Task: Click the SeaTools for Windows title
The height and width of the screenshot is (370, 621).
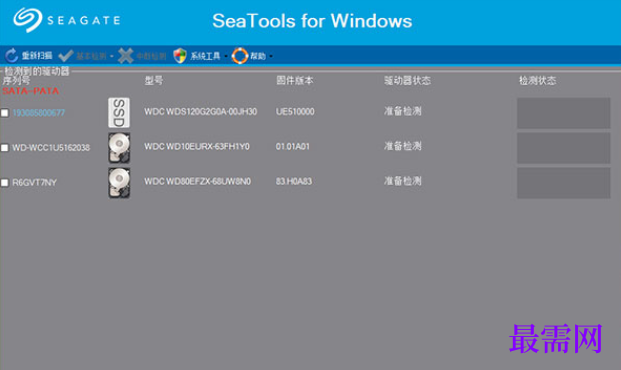Action: coord(312,21)
